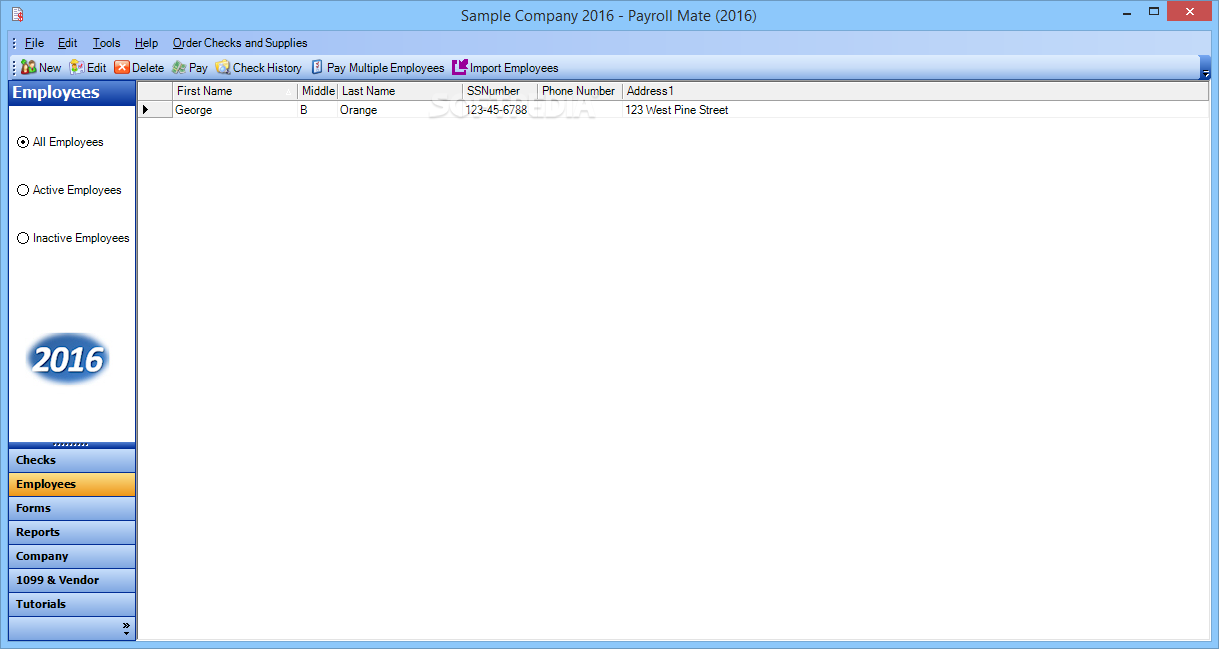Select row indicator arrow for George
1219x649 pixels.
[x=155, y=110]
